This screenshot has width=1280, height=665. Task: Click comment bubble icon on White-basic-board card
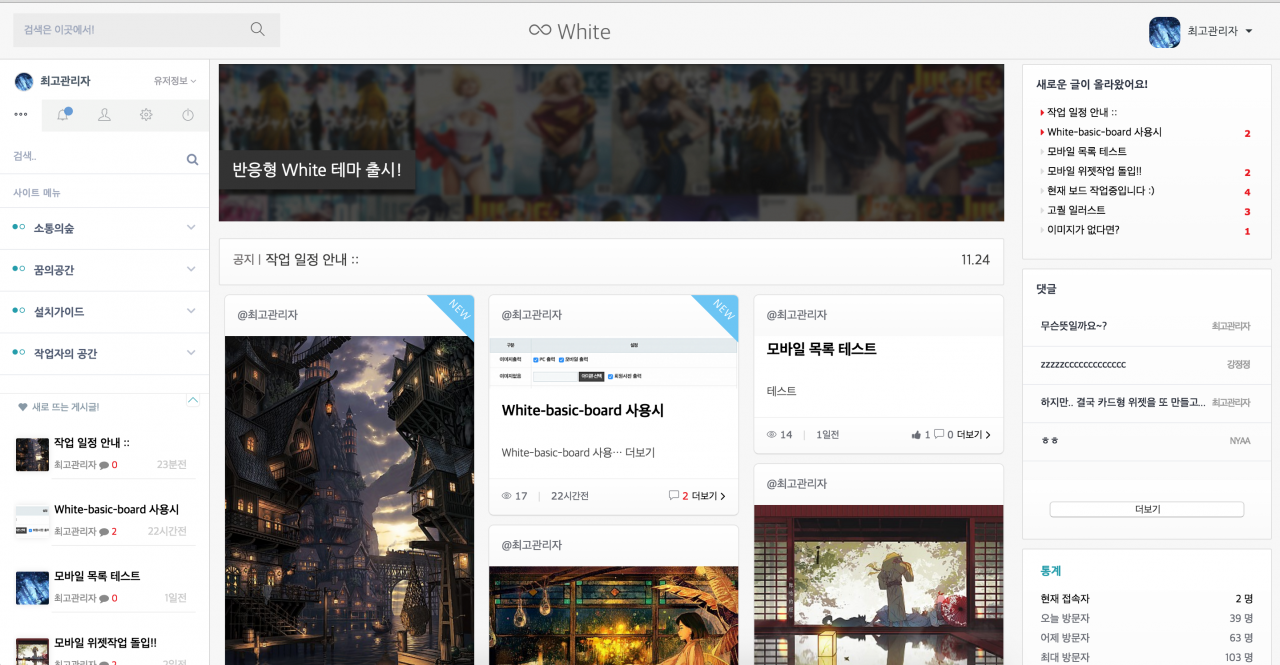tap(674, 496)
